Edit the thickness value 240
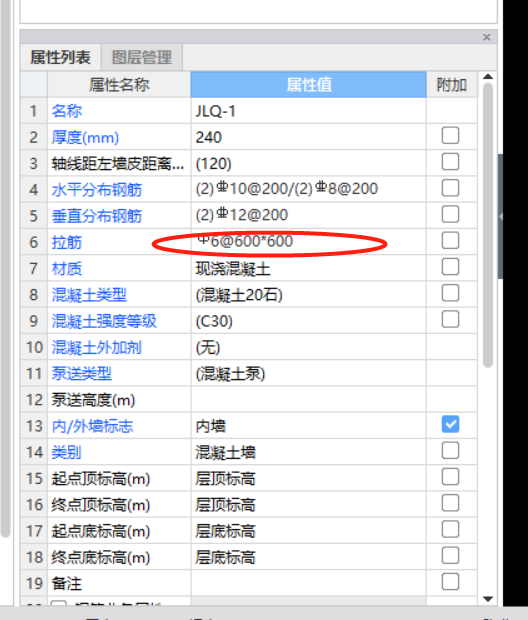This screenshot has width=528, height=620. (x=308, y=137)
